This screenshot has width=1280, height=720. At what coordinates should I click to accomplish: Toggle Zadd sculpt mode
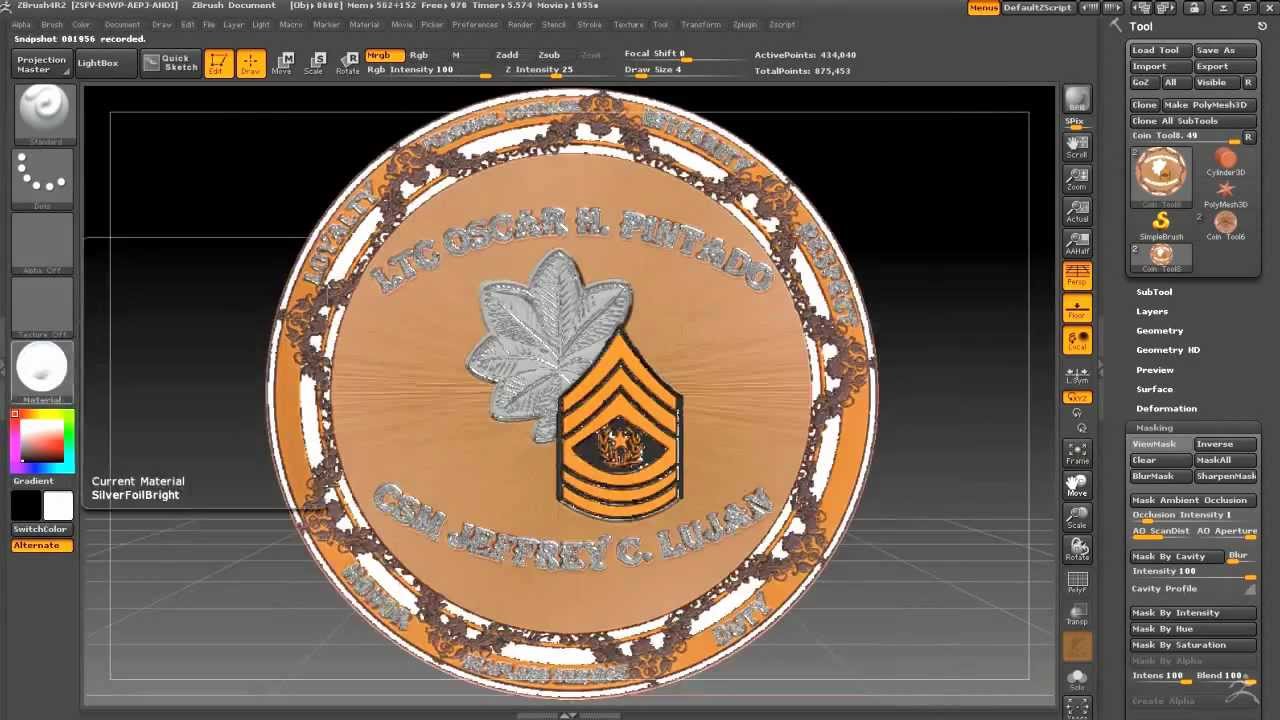507,55
